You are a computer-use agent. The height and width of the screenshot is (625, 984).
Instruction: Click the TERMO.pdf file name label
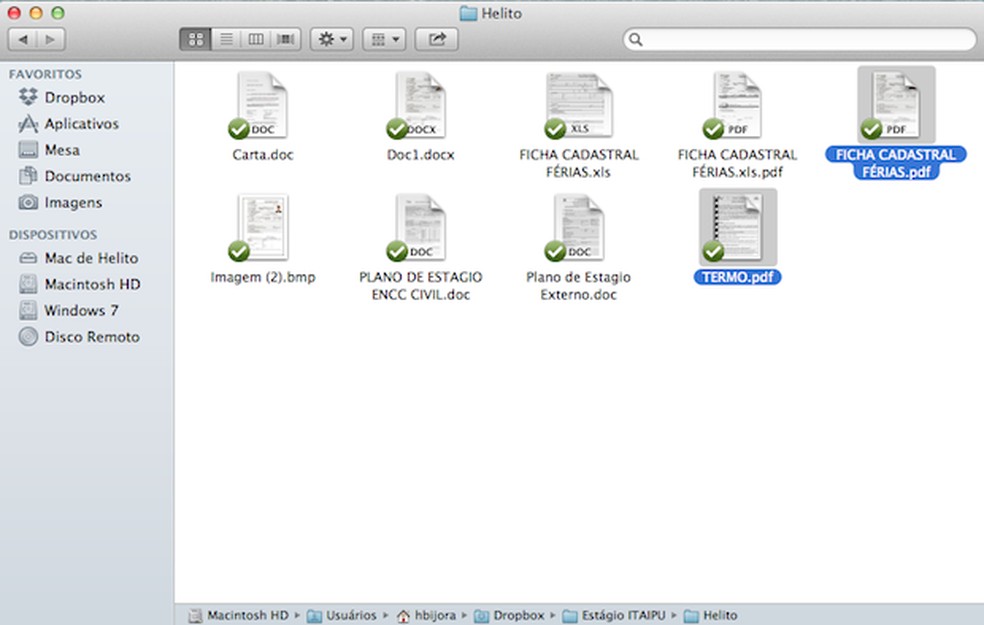[x=737, y=277]
